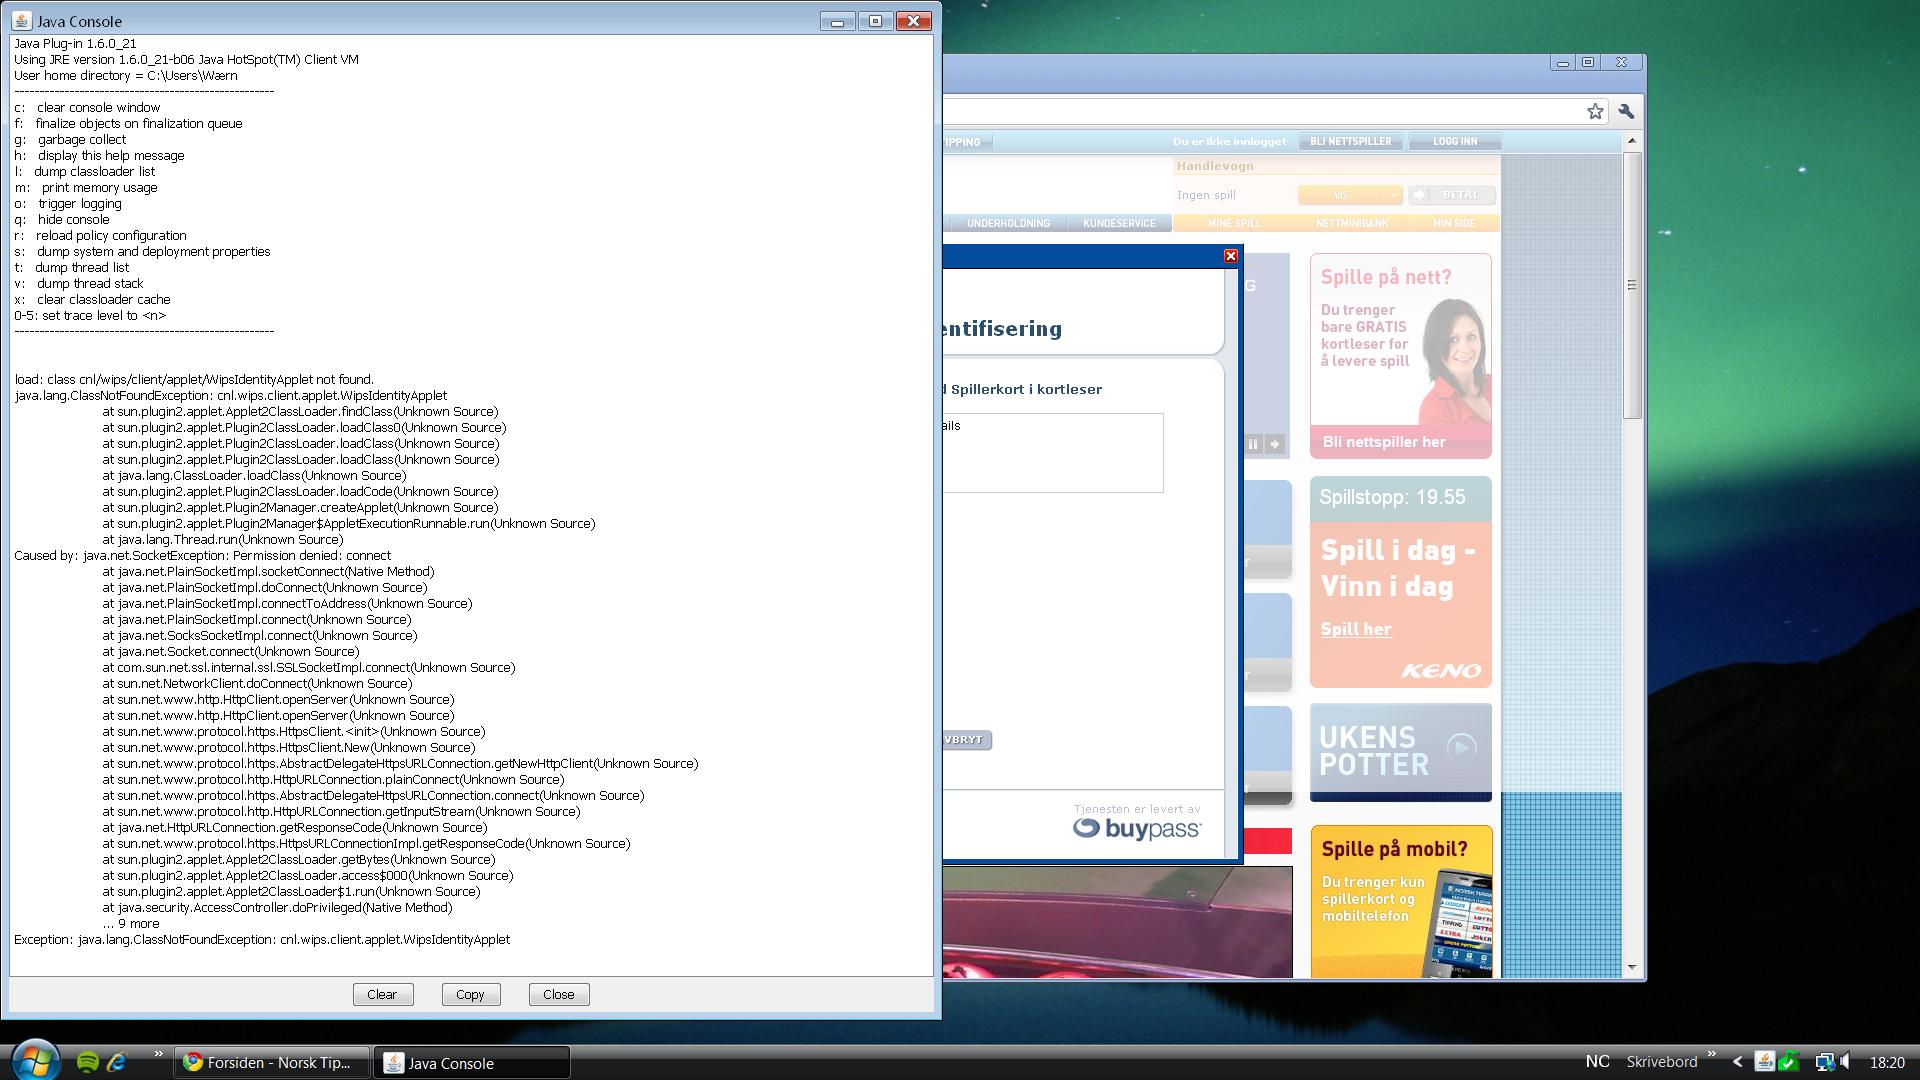Play the Ukens Potter video button

click(1461, 746)
